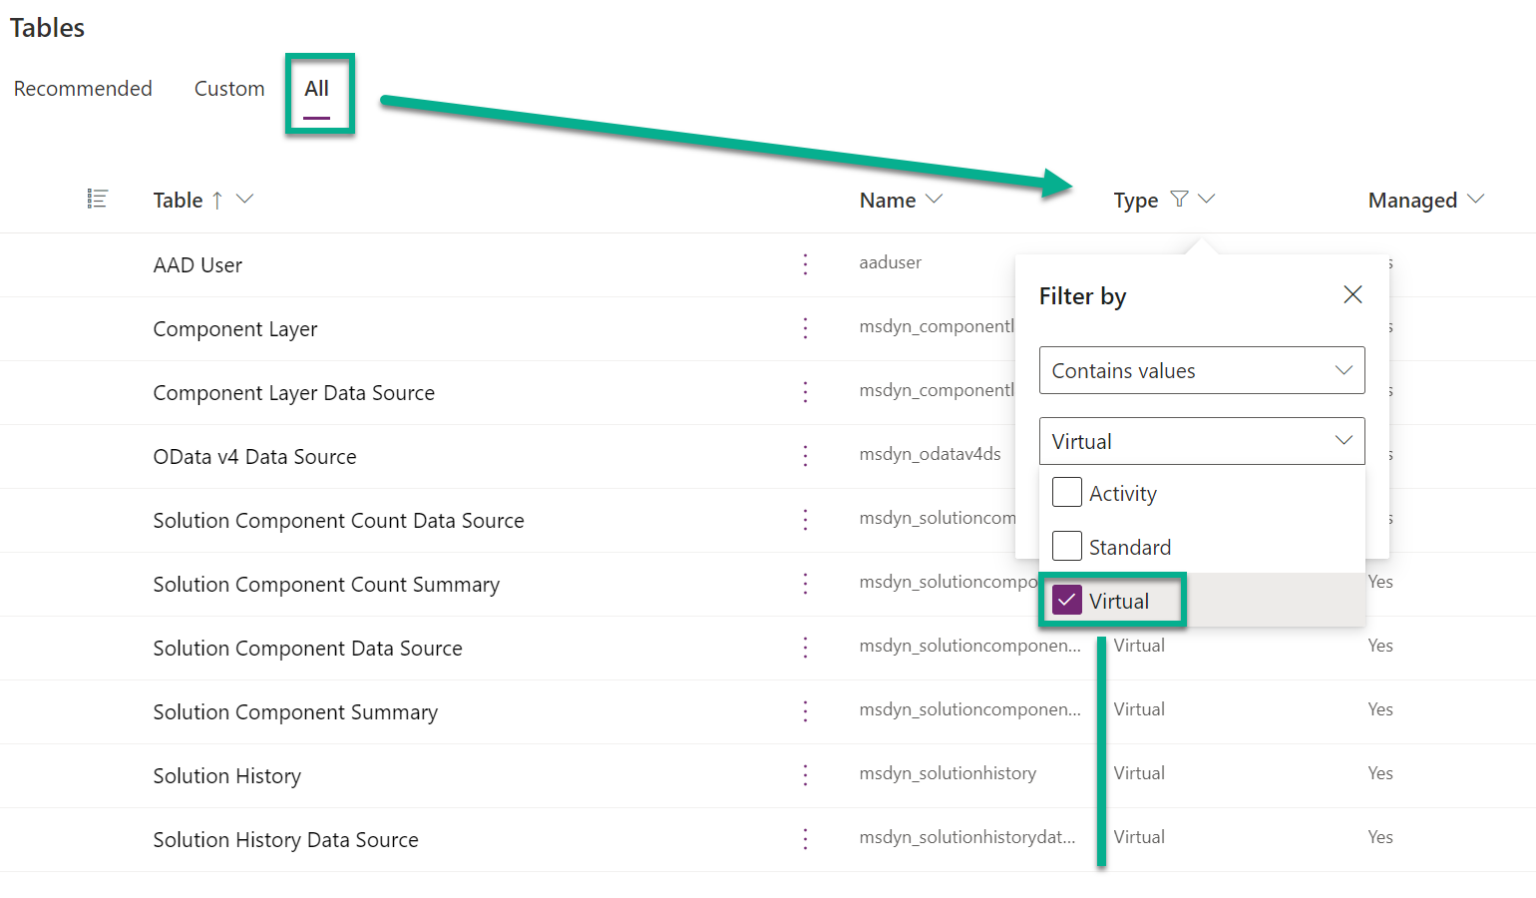Viewport: 1536px width, 898px height.
Task: Switch to the Custom tab
Action: [229, 88]
